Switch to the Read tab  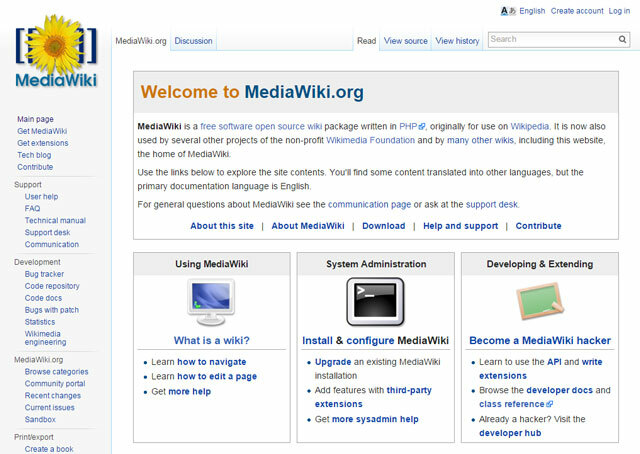(366, 41)
